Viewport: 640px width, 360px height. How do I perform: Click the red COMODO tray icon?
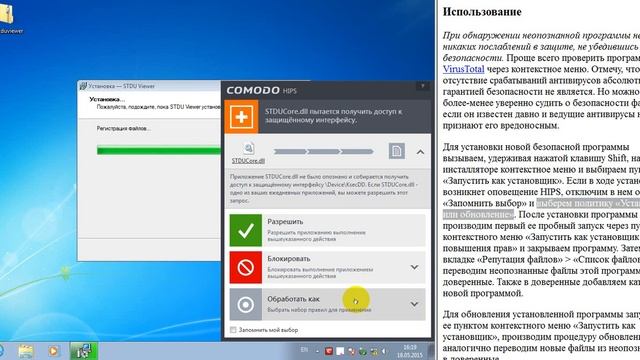[x=329, y=351]
